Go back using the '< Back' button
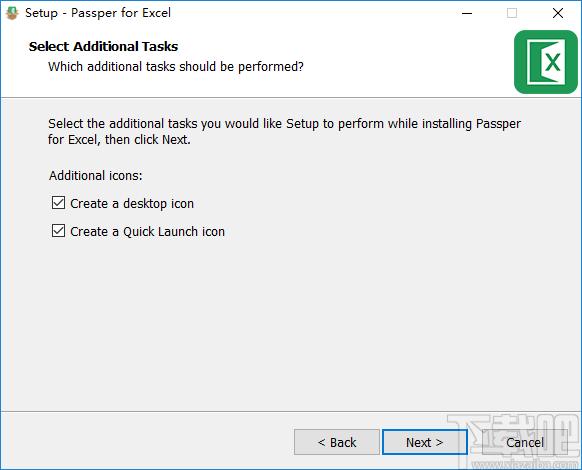The height and width of the screenshot is (470, 582). 337,442
